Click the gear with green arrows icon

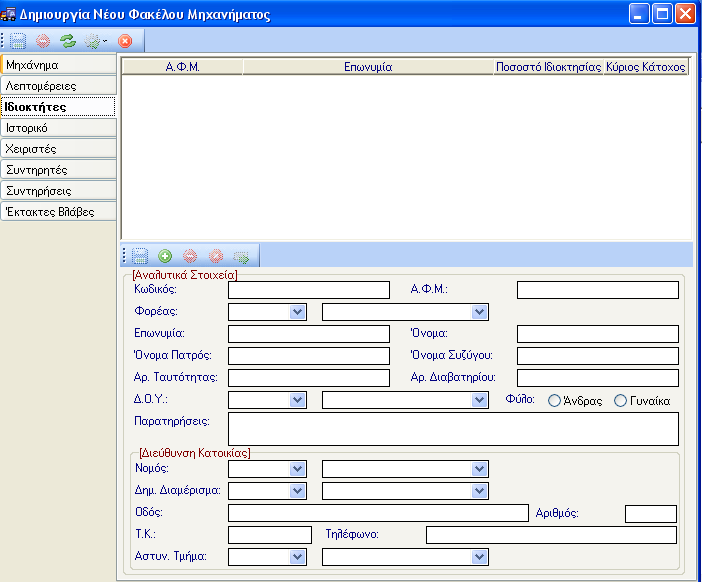coord(92,41)
